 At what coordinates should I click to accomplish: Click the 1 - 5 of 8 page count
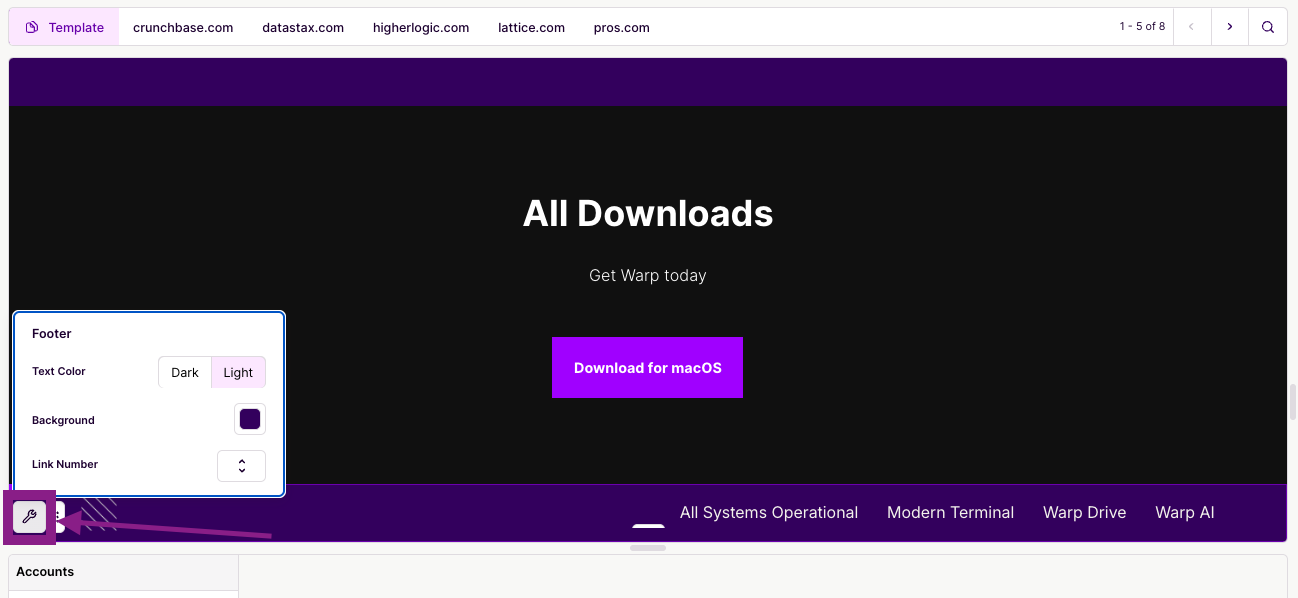tap(1142, 27)
